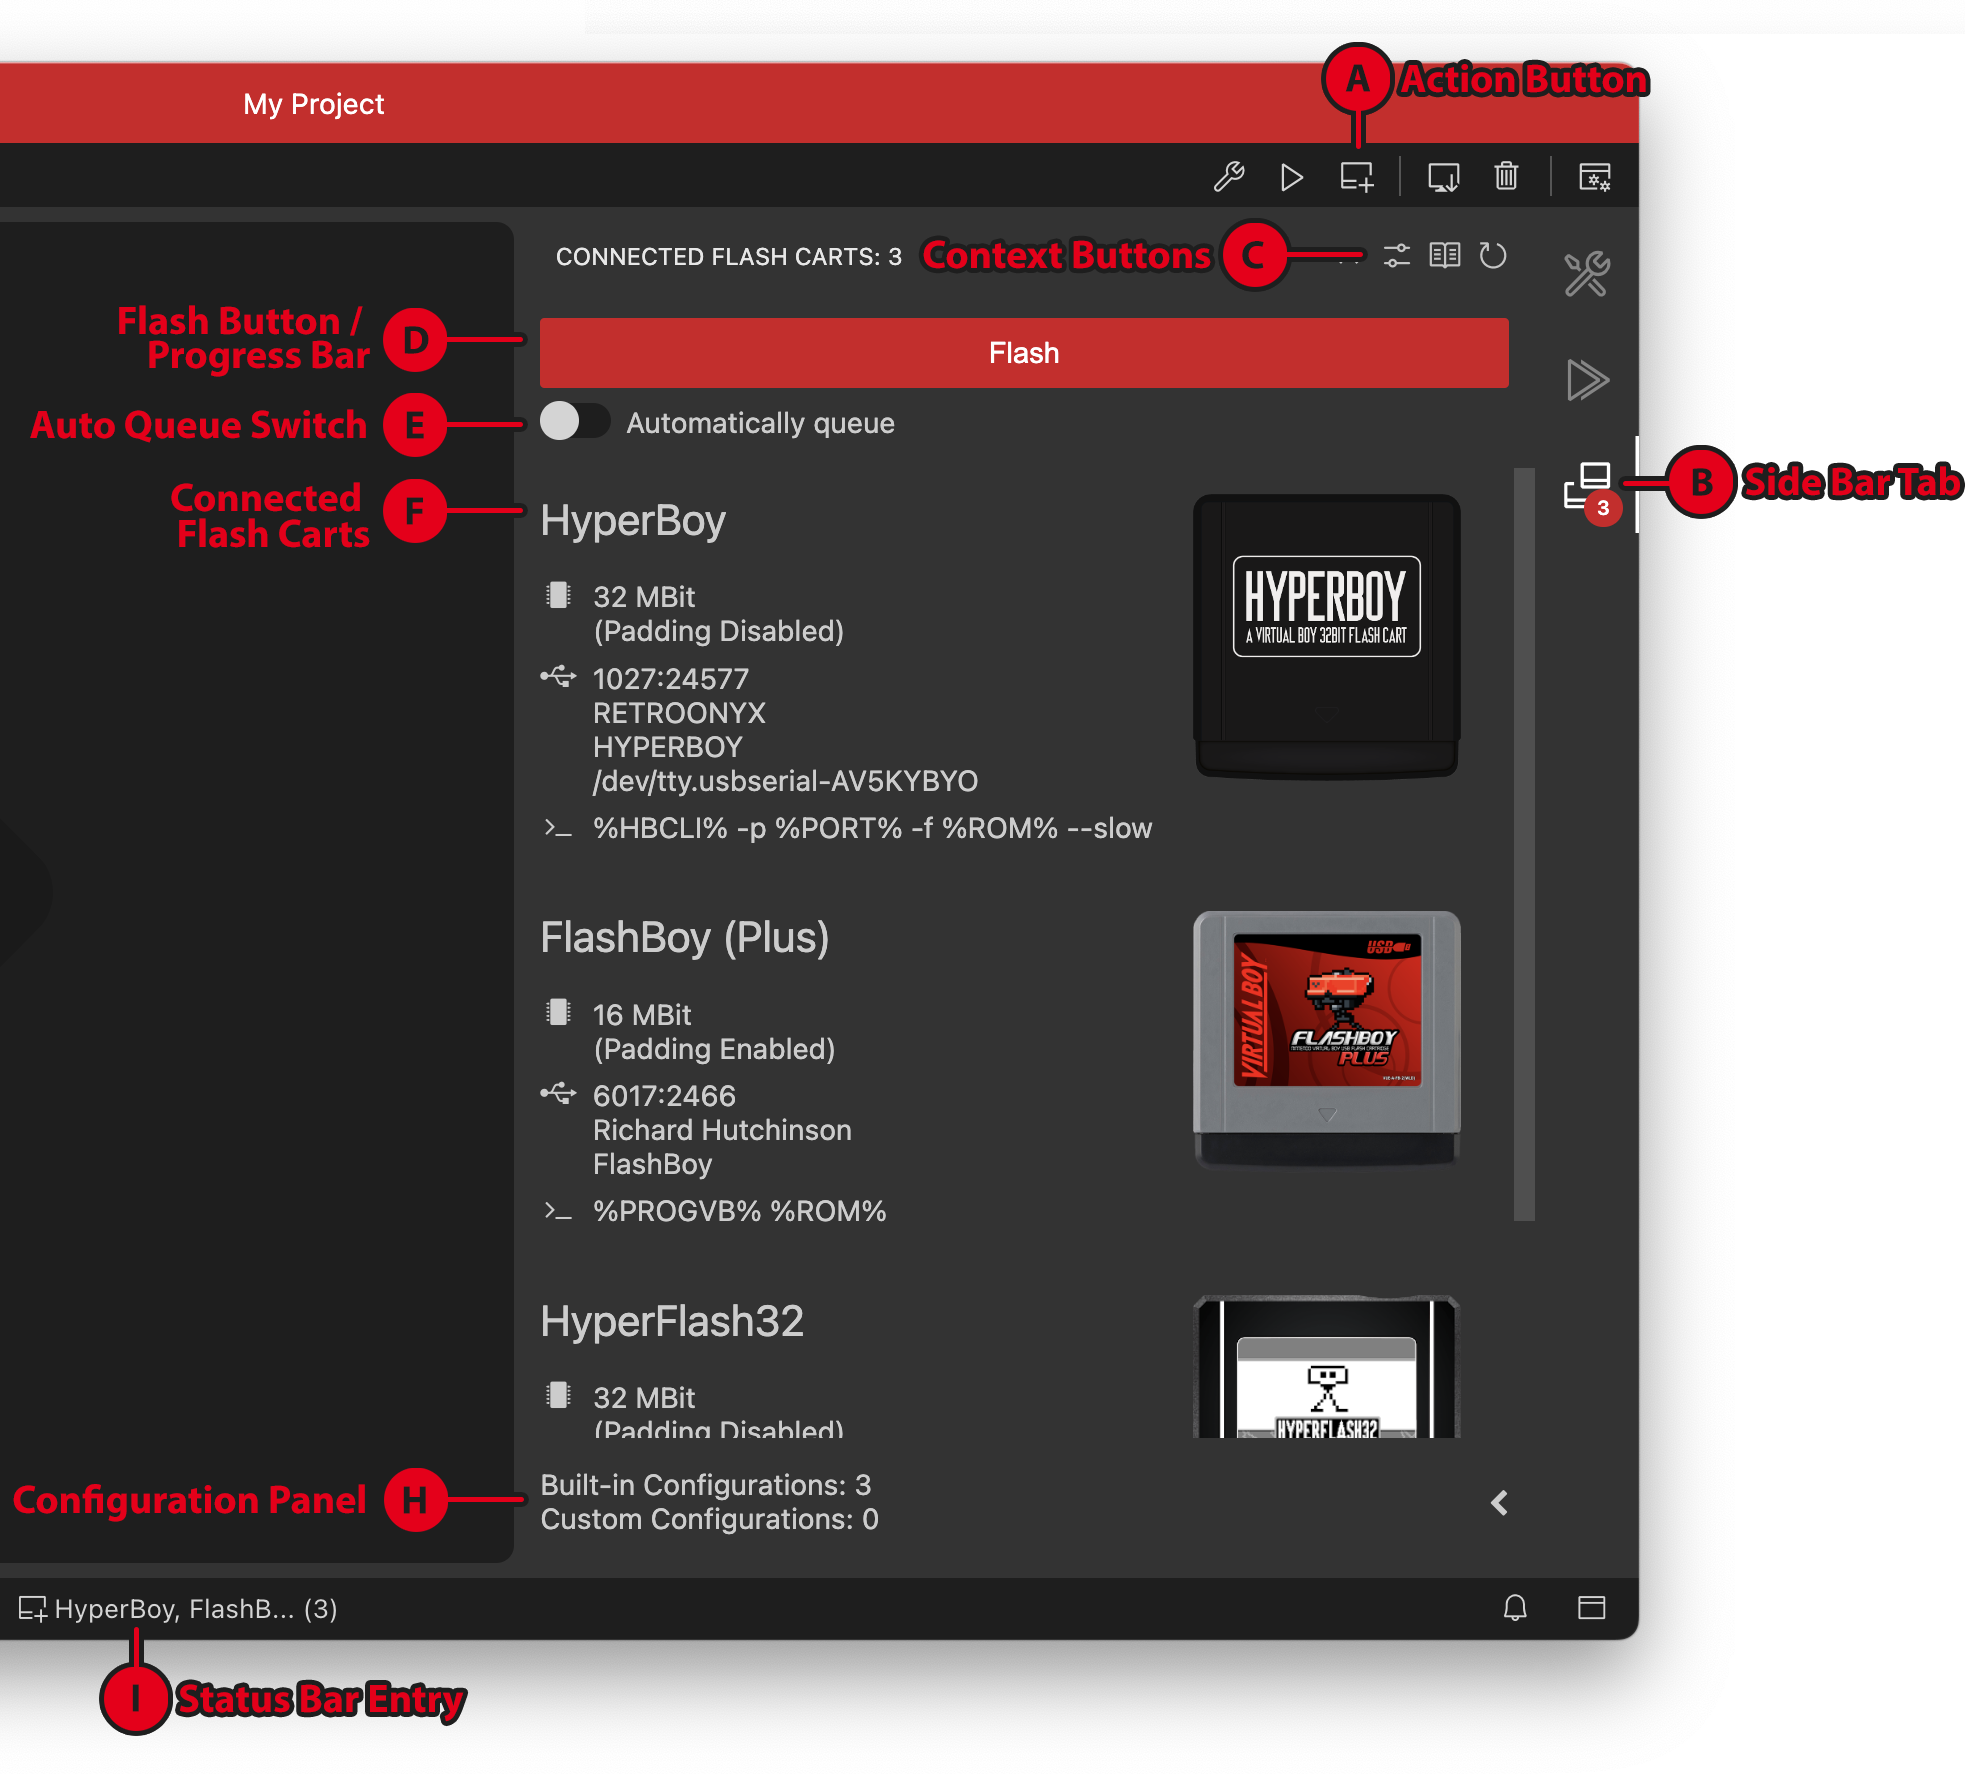The height and width of the screenshot is (1774, 1965).
Task: Toggle the bottom panel layout icon
Action: (x=1591, y=1607)
